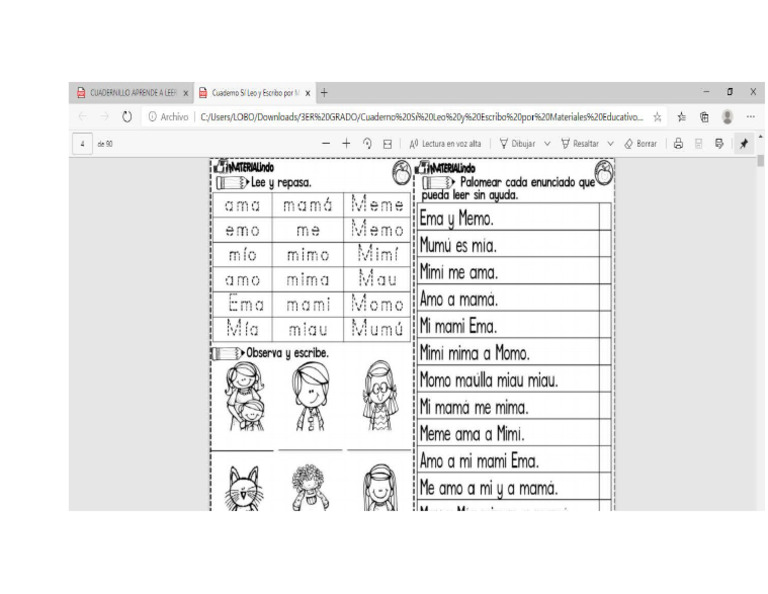Tick the box for 'Mimi mima a Momo.'

click(x=605, y=351)
